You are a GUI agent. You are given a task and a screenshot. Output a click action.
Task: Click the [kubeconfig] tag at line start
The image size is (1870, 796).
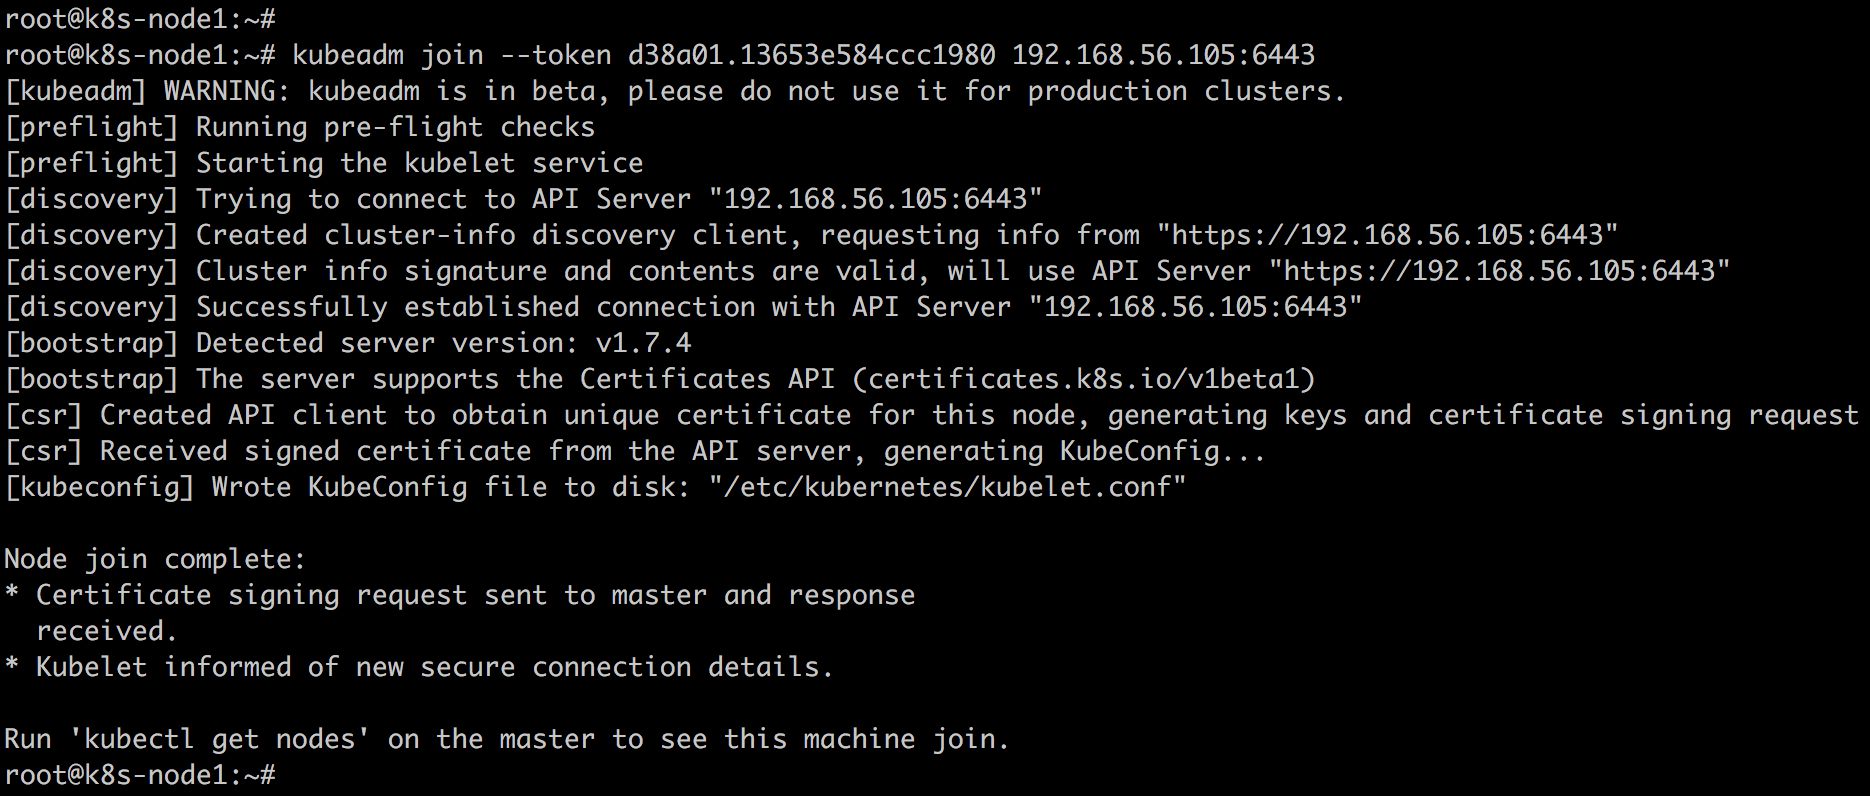click(100, 487)
